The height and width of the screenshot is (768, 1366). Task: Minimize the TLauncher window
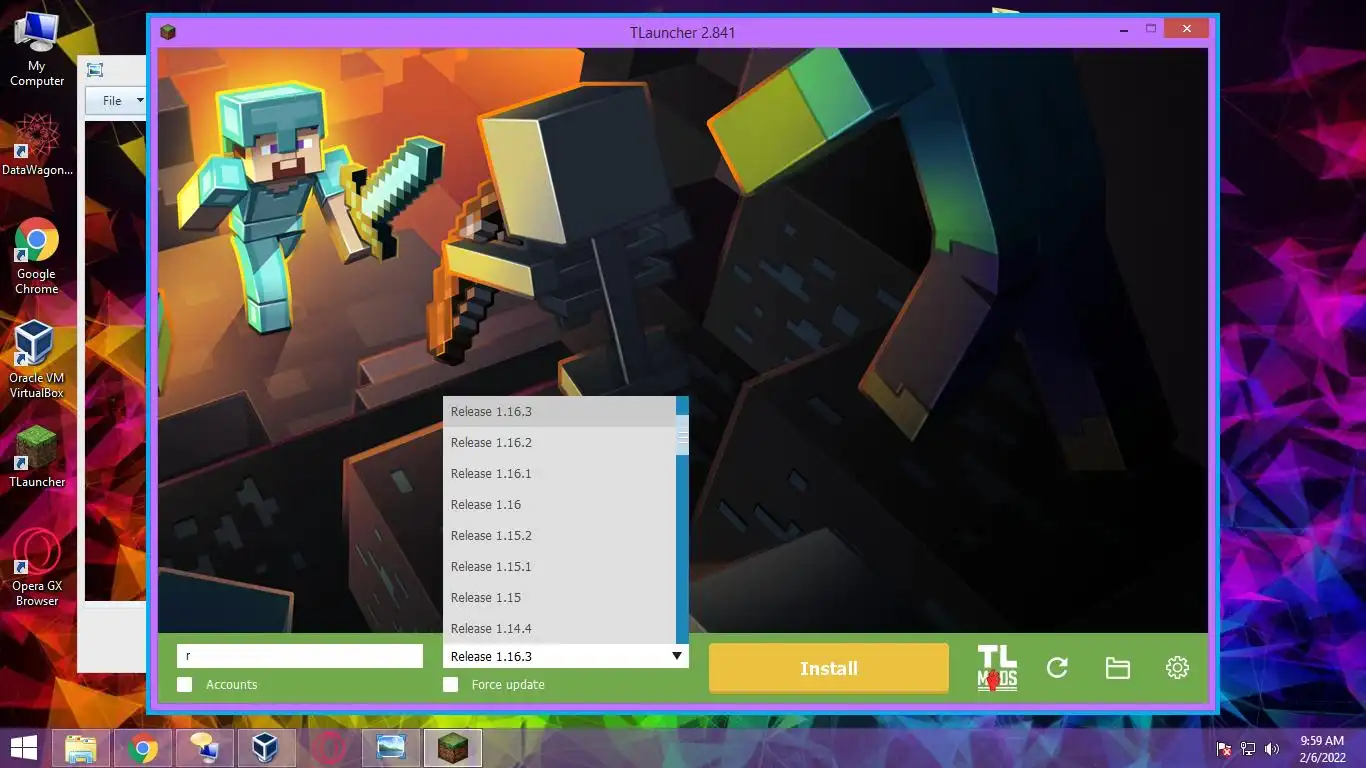coord(1125,29)
